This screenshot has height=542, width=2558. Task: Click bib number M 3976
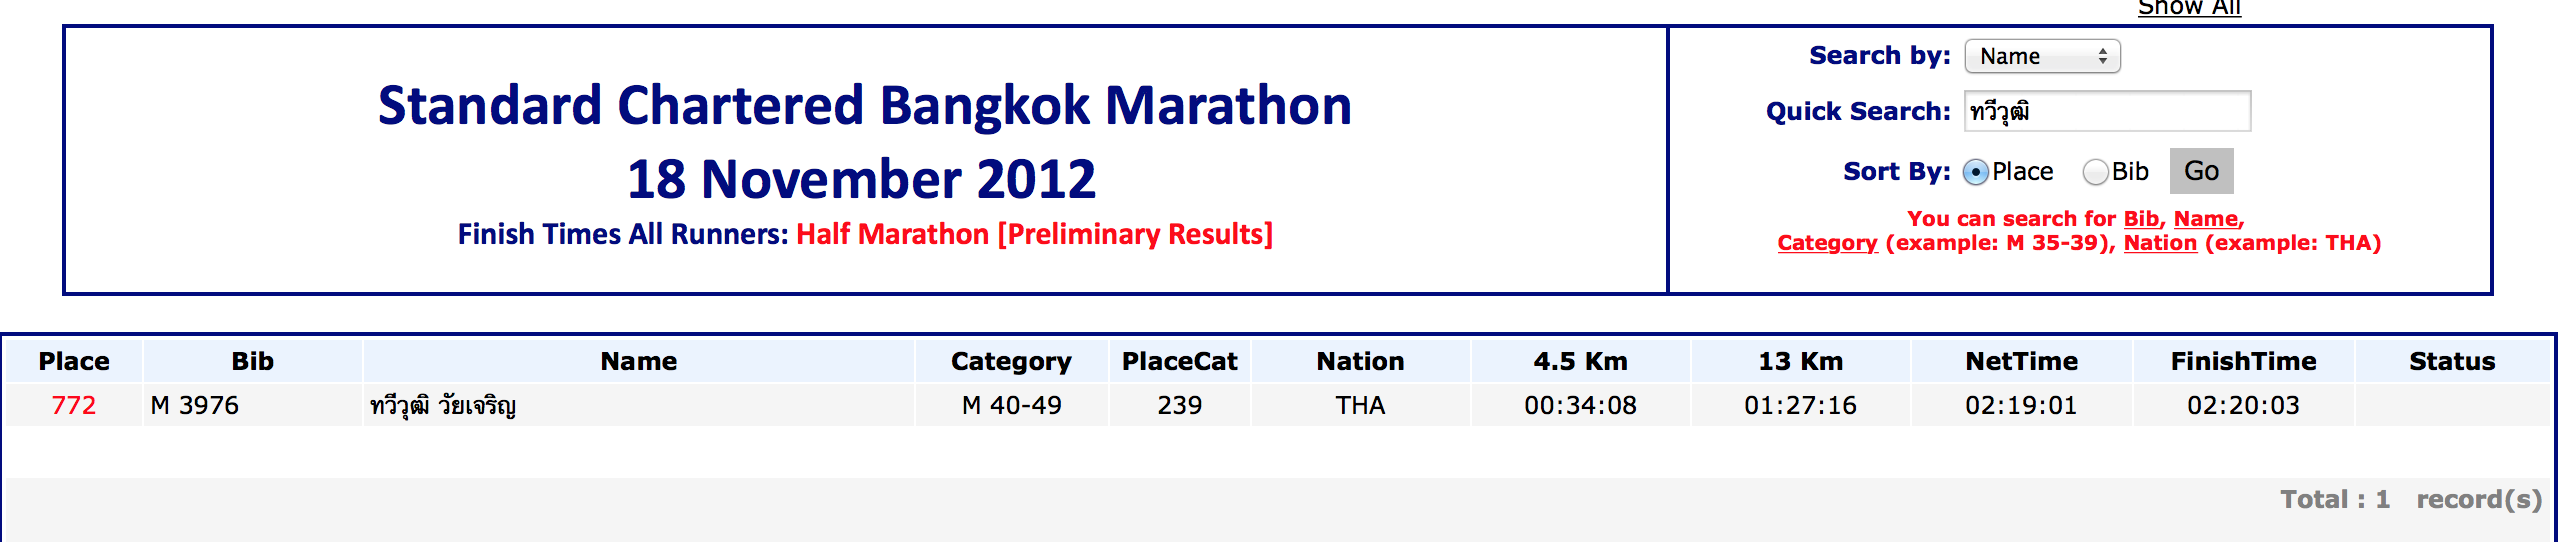[x=195, y=405]
